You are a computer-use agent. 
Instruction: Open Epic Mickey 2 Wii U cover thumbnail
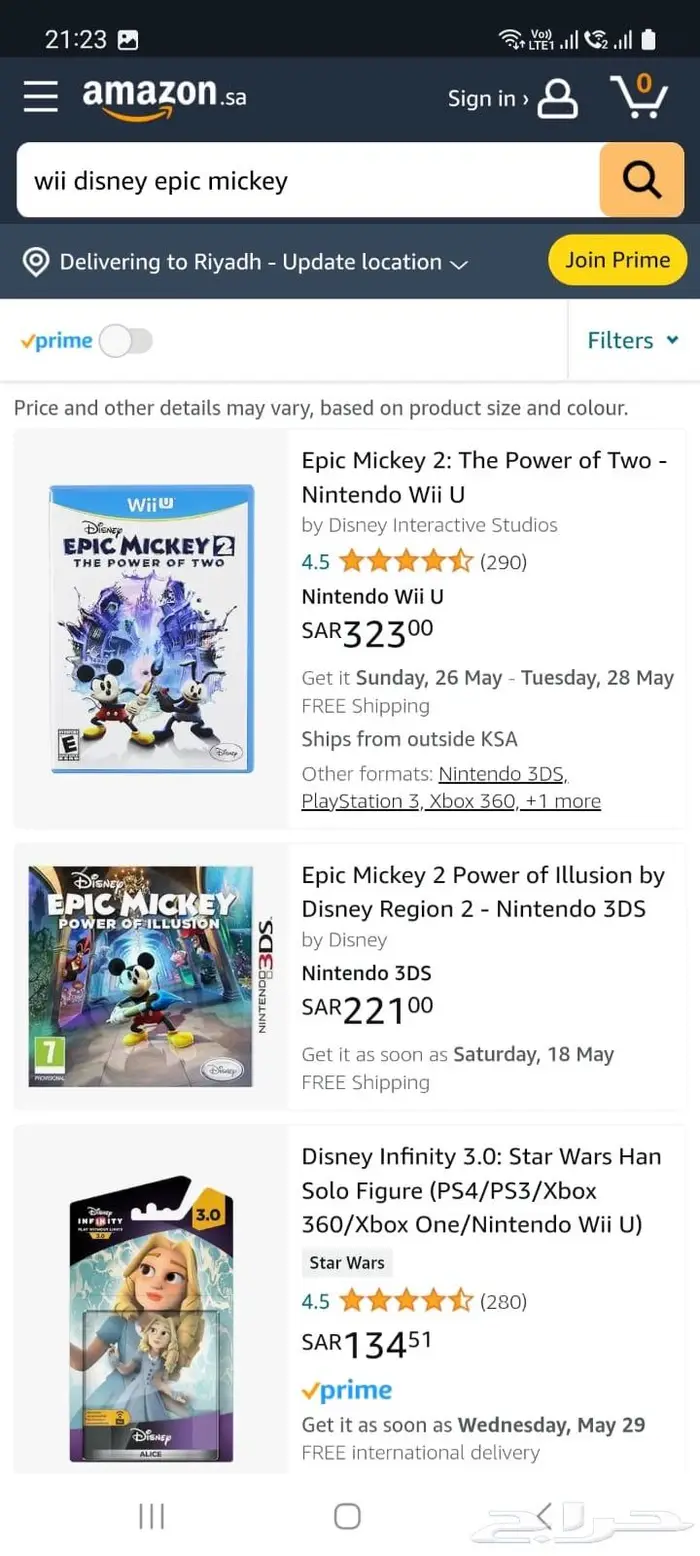[152, 628]
